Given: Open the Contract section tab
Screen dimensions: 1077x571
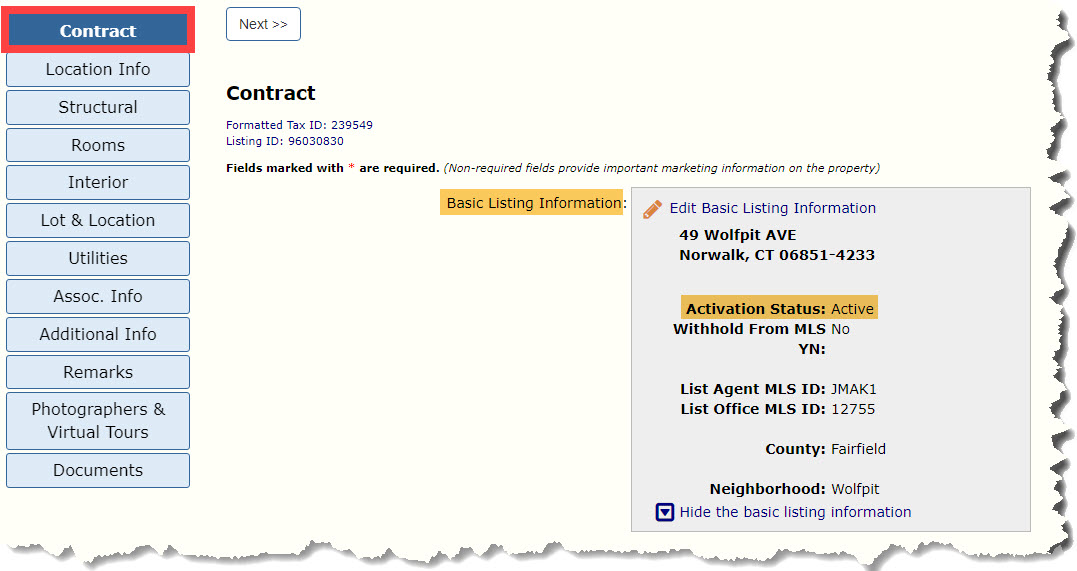Looking at the screenshot, I should tap(98, 31).
